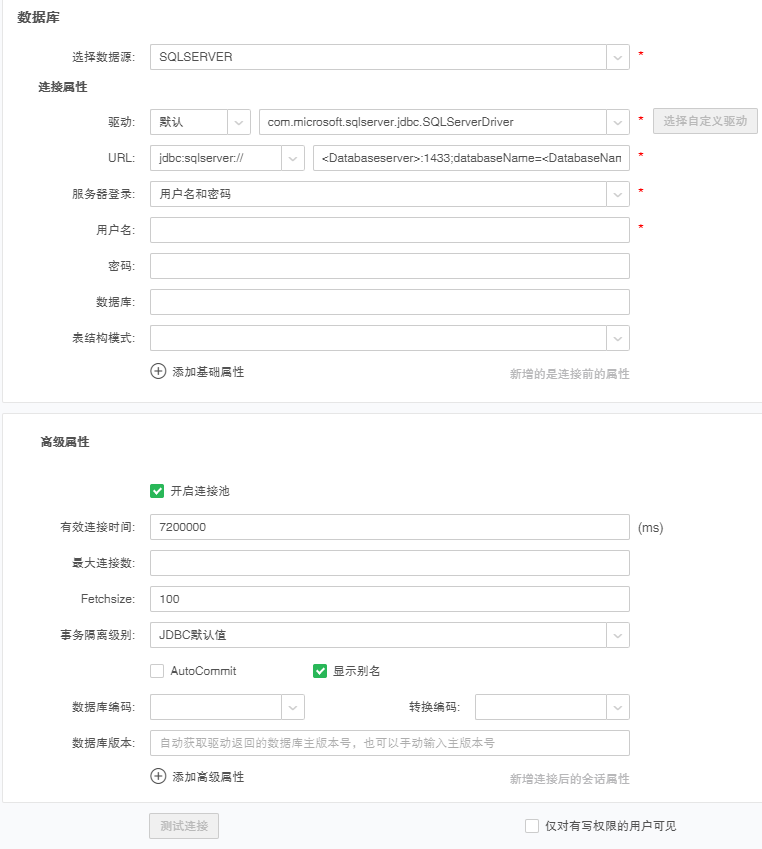The image size is (762, 849).
Task: Expand the 驱动 默认 dropdown
Action: [x=239, y=122]
